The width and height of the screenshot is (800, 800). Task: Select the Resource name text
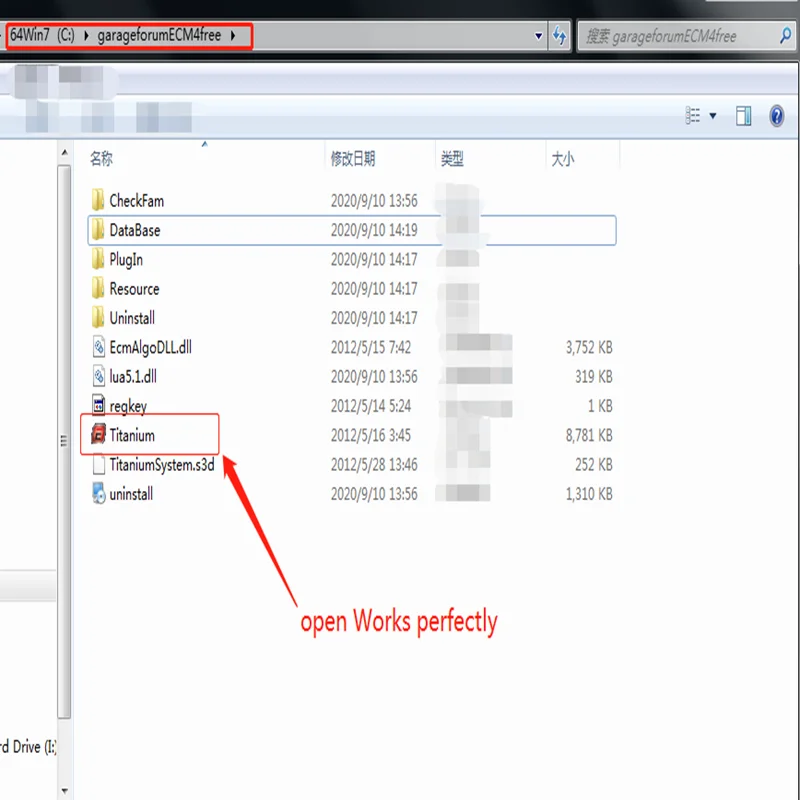134,289
